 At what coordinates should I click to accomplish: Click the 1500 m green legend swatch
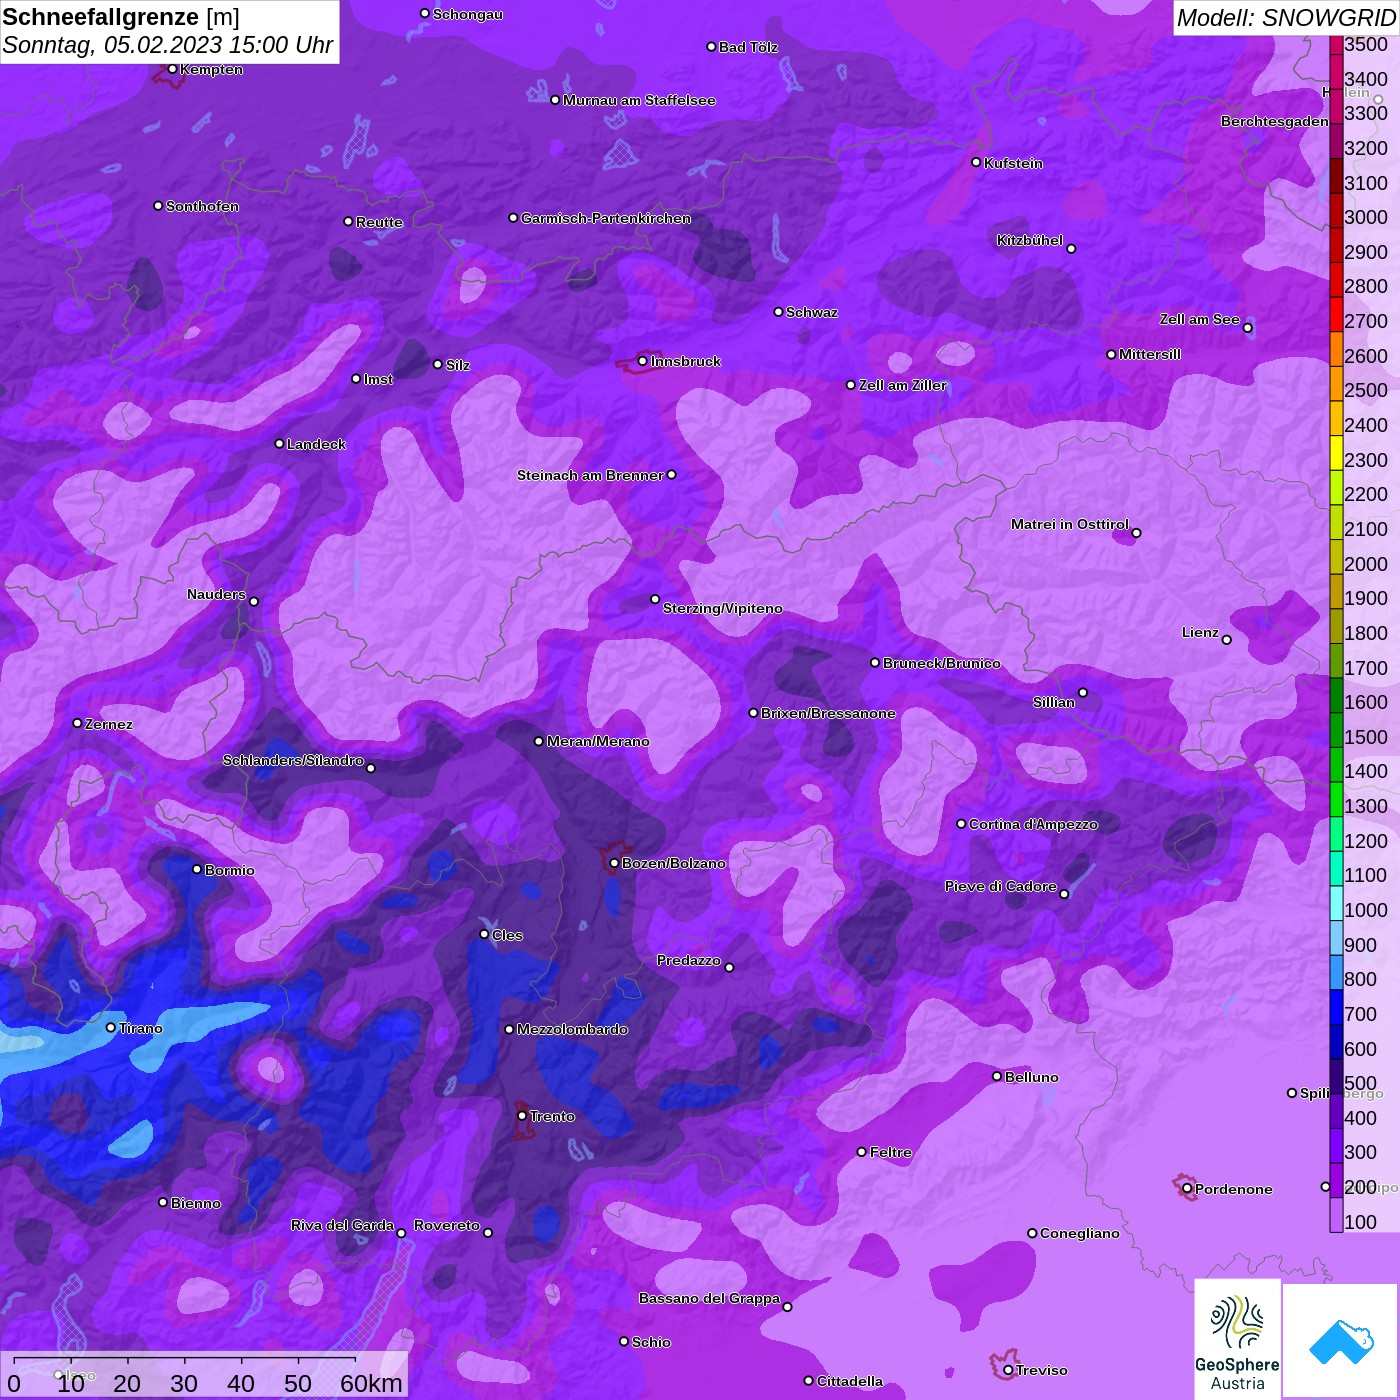point(1336,729)
